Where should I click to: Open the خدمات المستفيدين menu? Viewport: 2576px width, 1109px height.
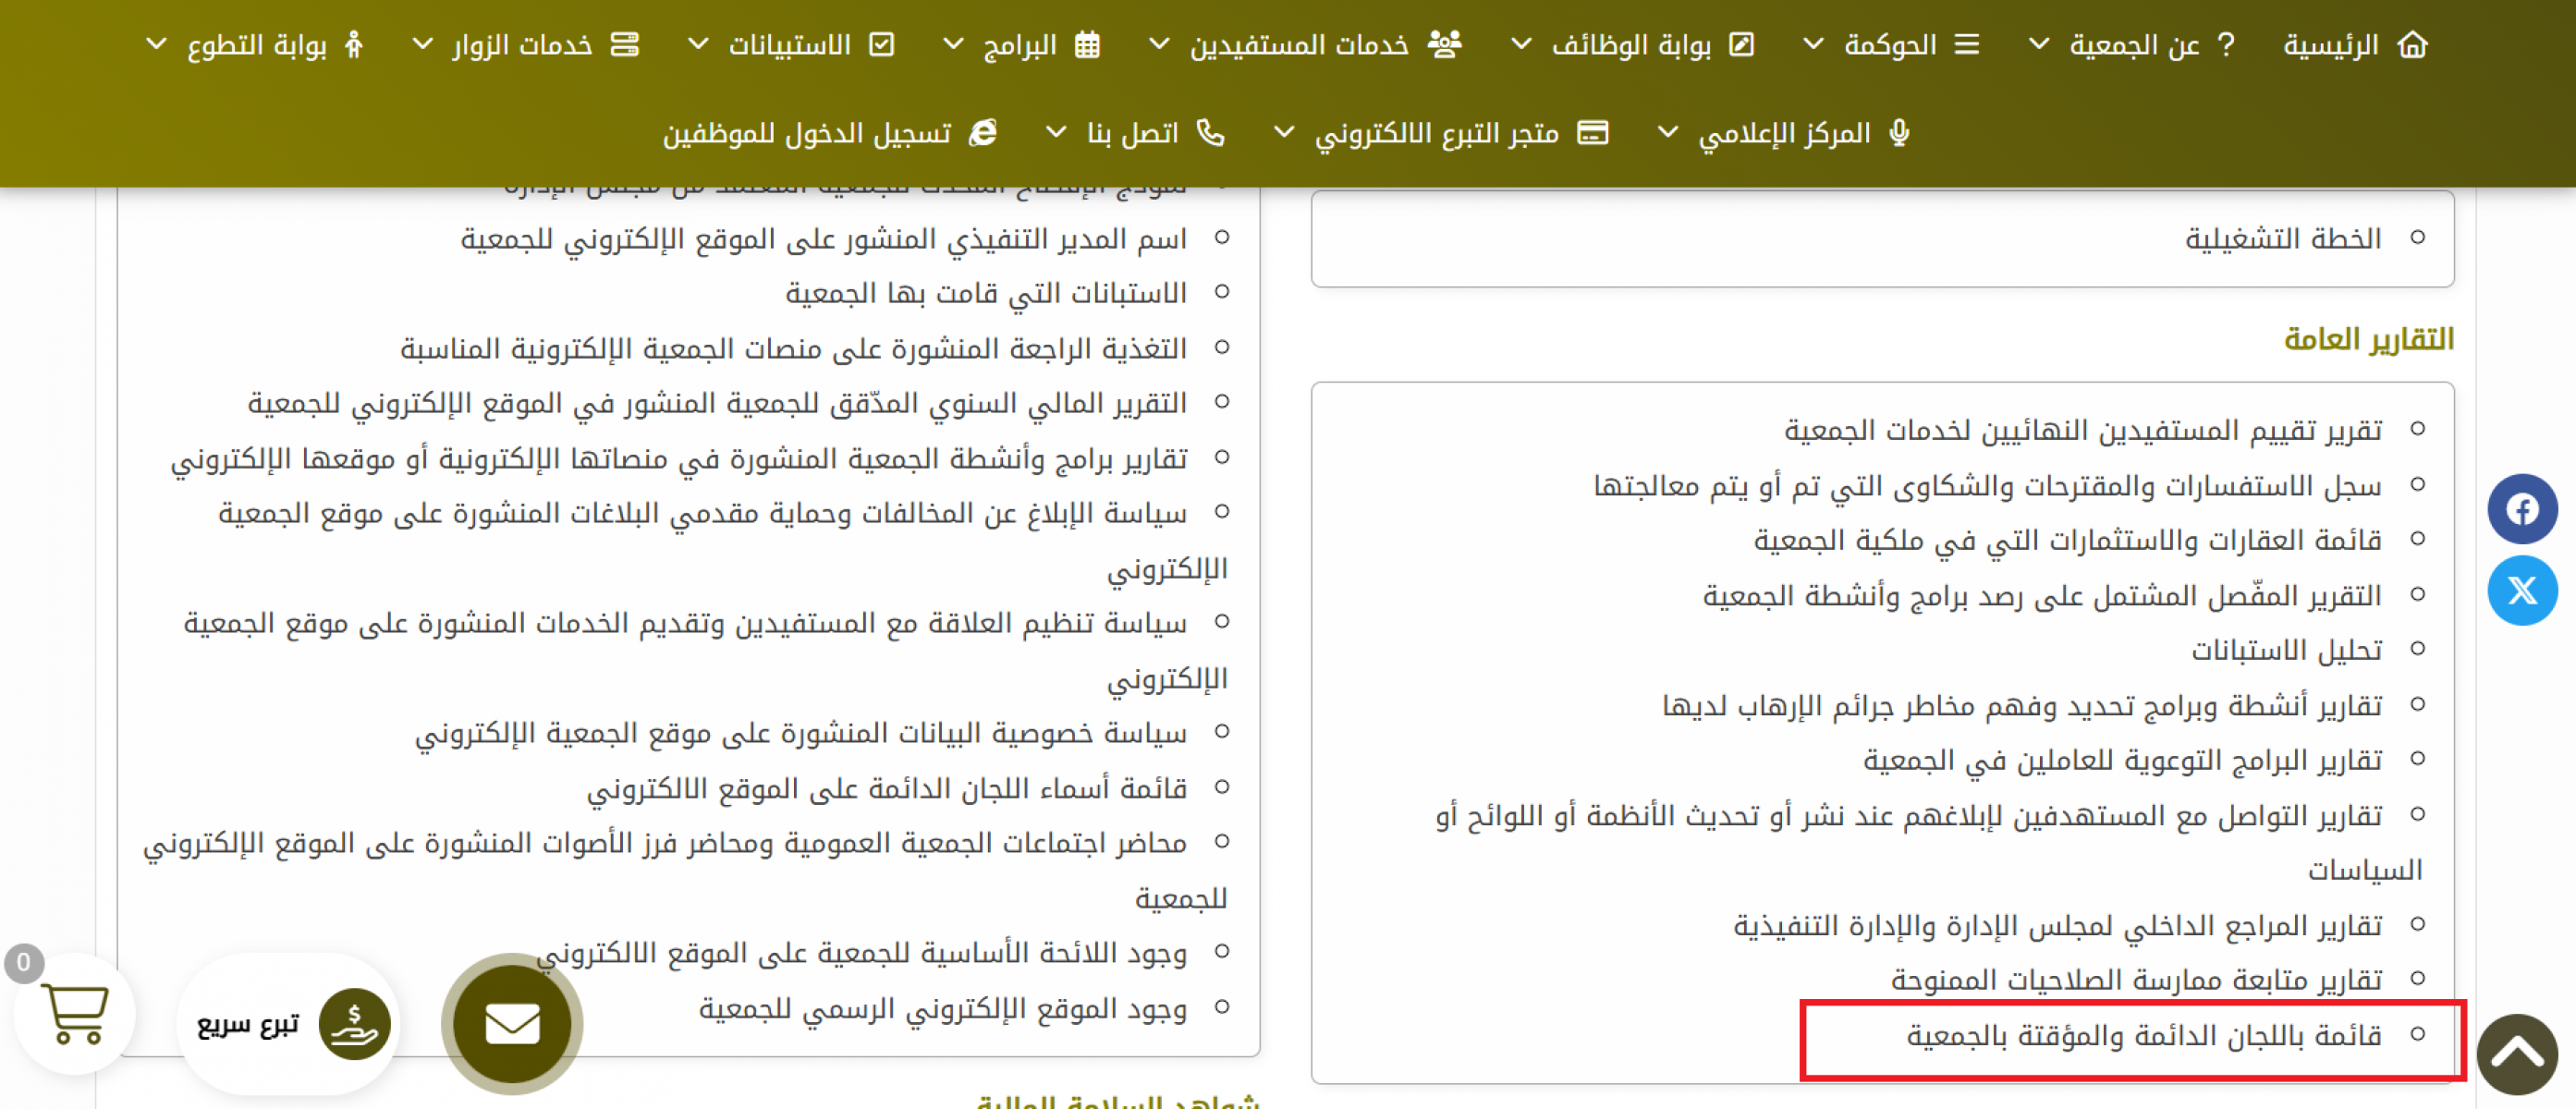coord(1299,45)
